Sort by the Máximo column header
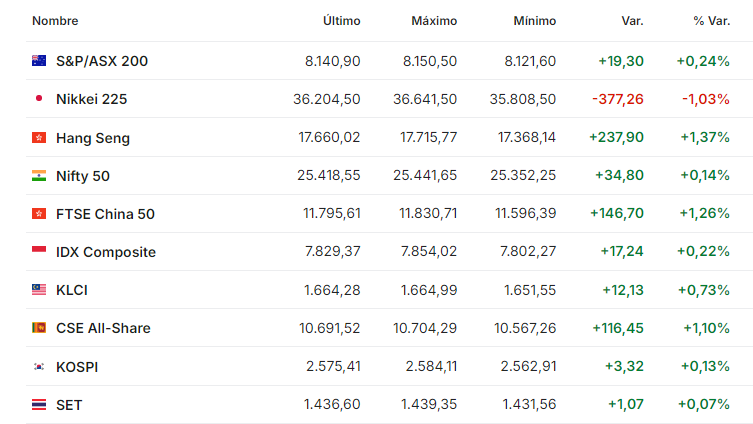The height and width of the screenshot is (424, 753). [x=434, y=21]
